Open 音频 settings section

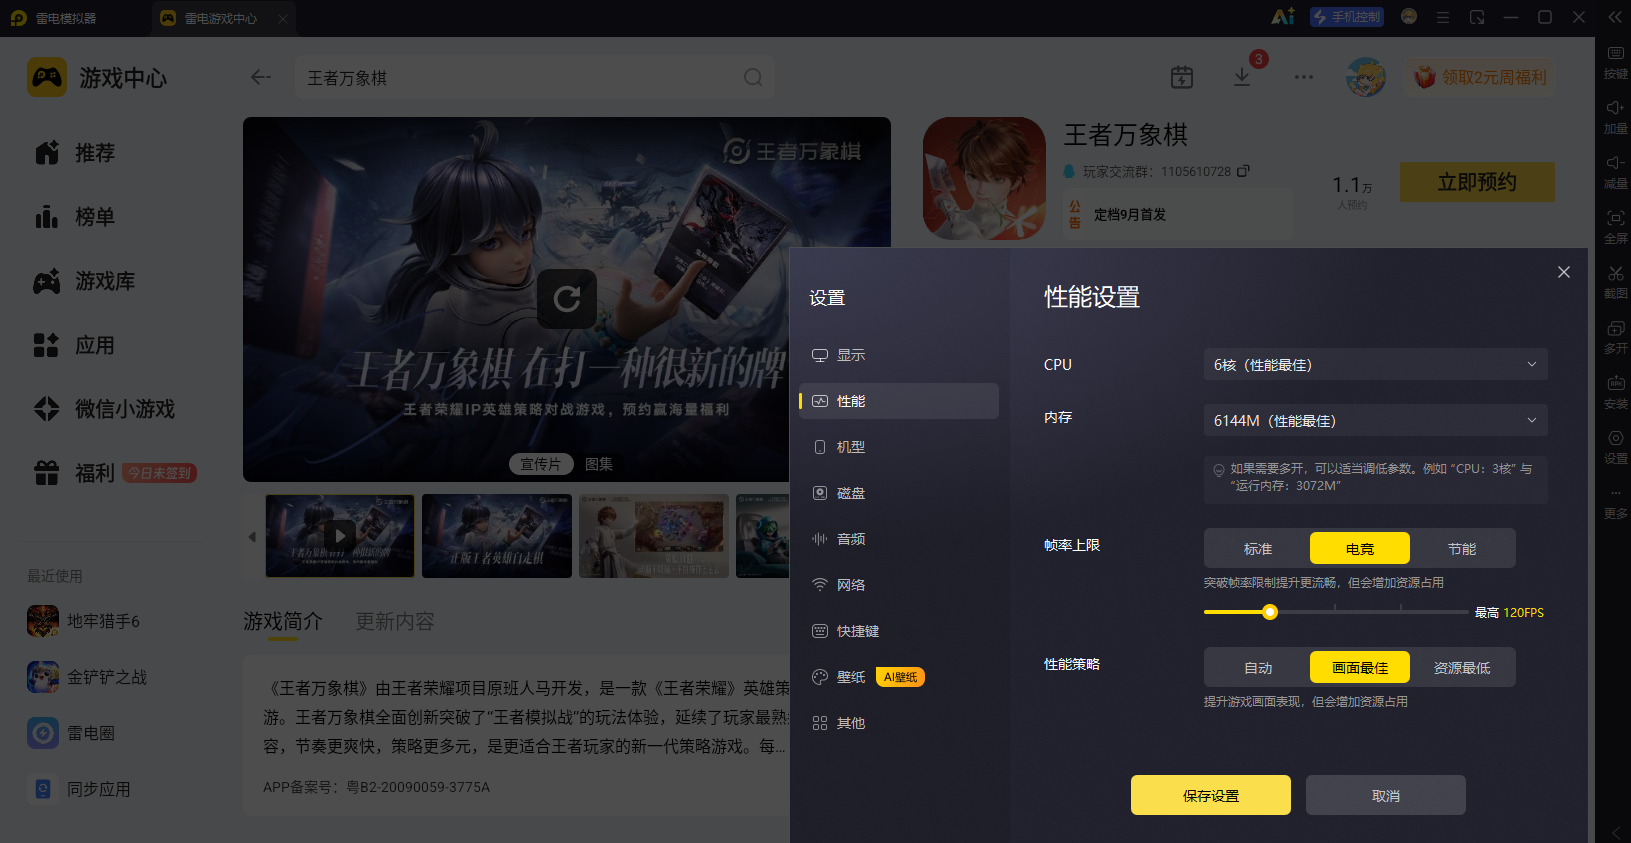click(899, 539)
